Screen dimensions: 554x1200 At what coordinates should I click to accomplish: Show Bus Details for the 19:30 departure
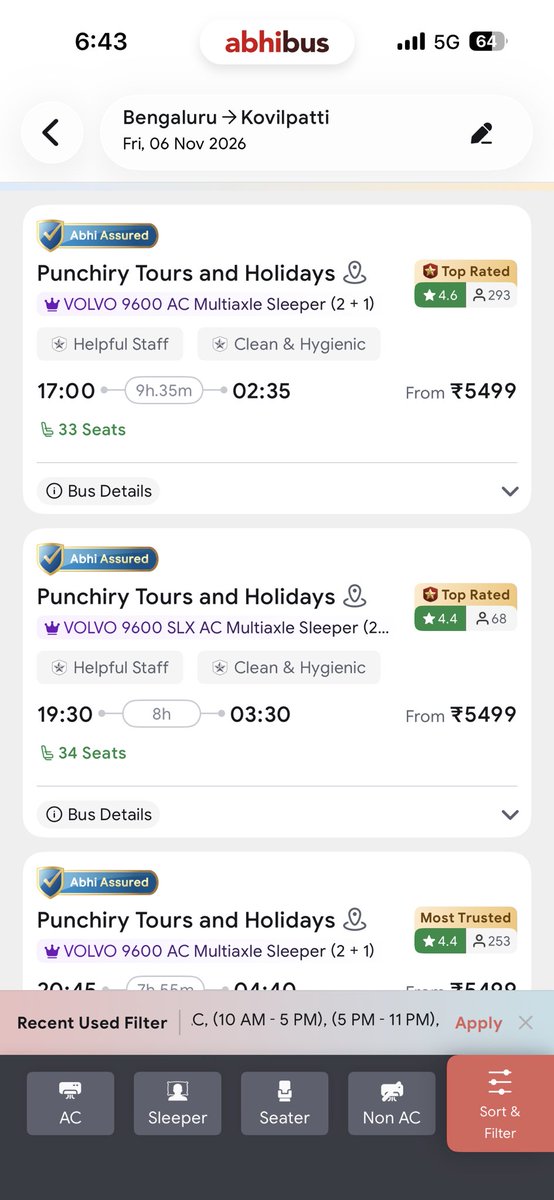(98, 814)
